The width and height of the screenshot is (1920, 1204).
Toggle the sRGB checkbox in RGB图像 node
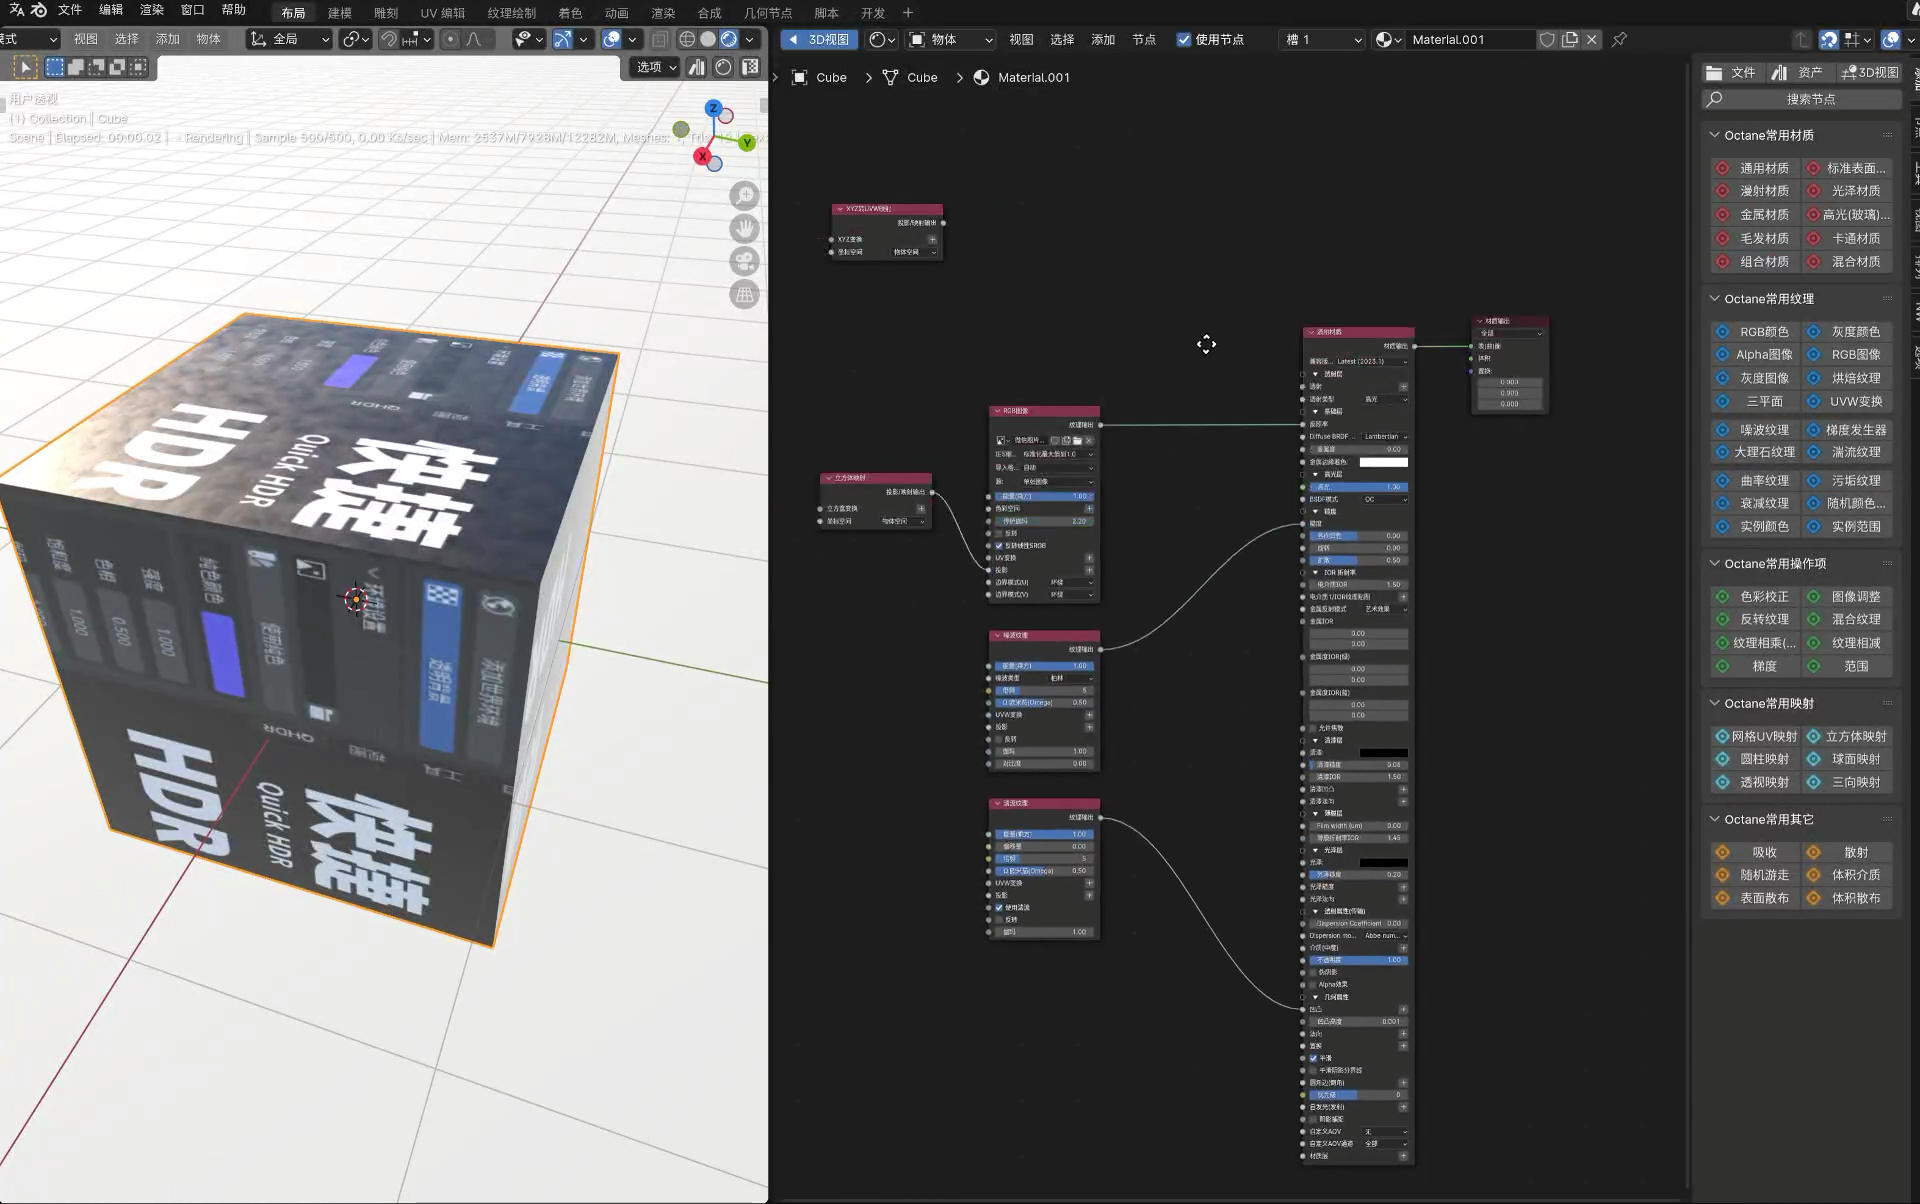click(x=999, y=545)
